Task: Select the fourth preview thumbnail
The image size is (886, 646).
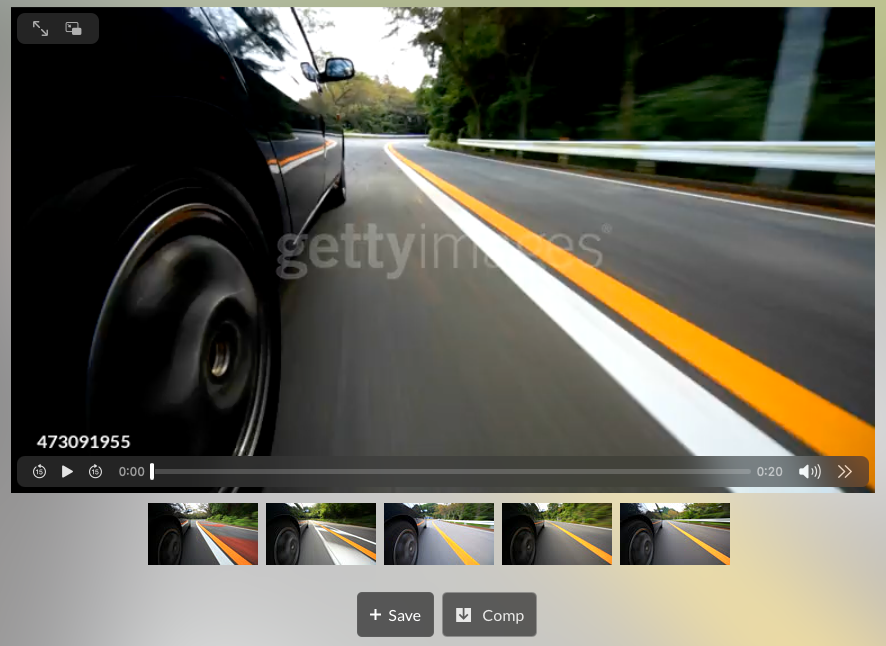Action: (x=557, y=534)
